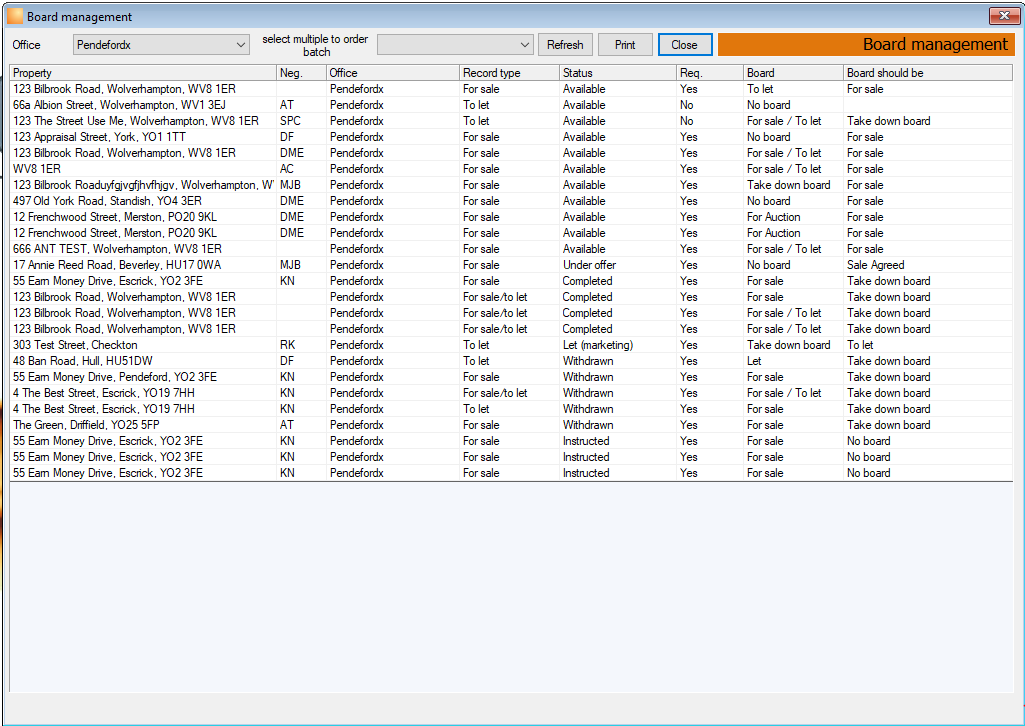Sort by the Status column header
This screenshot has height=726, width=1025.
[x=618, y=73]
